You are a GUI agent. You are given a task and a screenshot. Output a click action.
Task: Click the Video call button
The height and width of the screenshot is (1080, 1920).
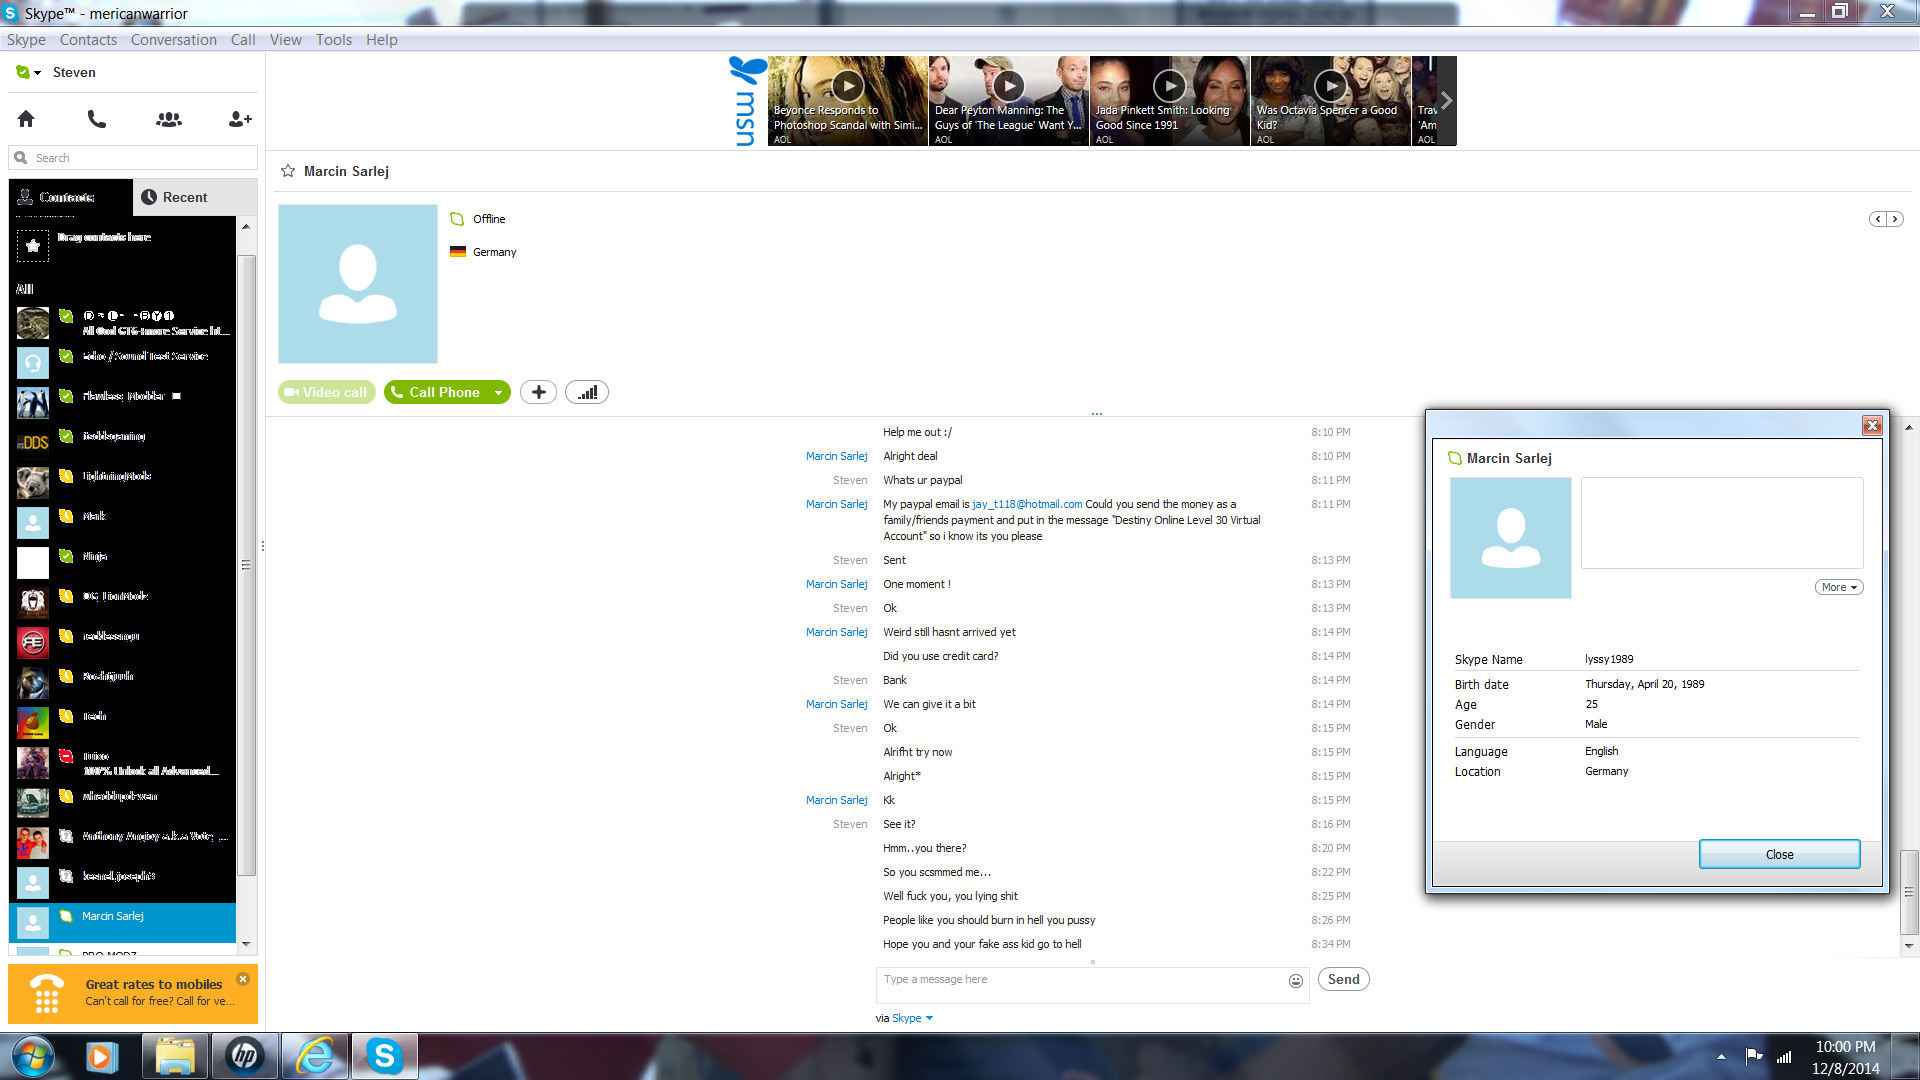327,392
